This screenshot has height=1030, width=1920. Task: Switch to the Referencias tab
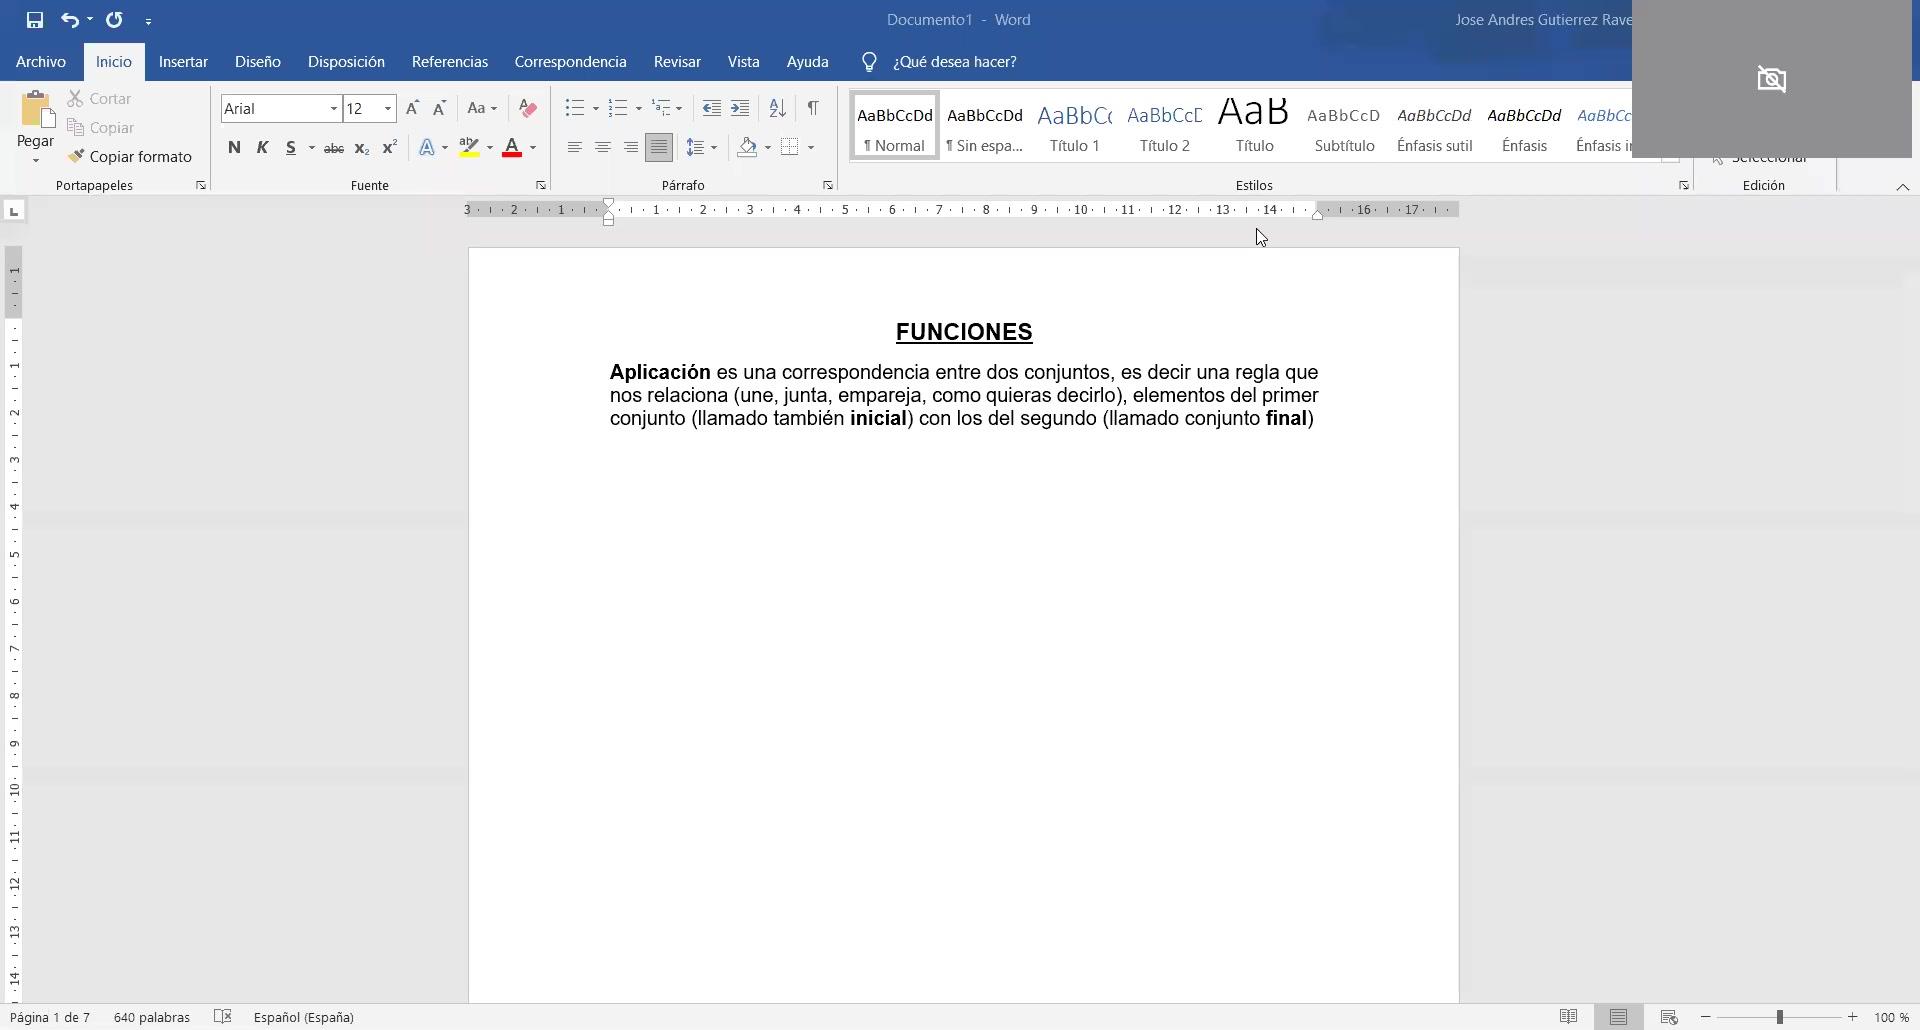449,62
